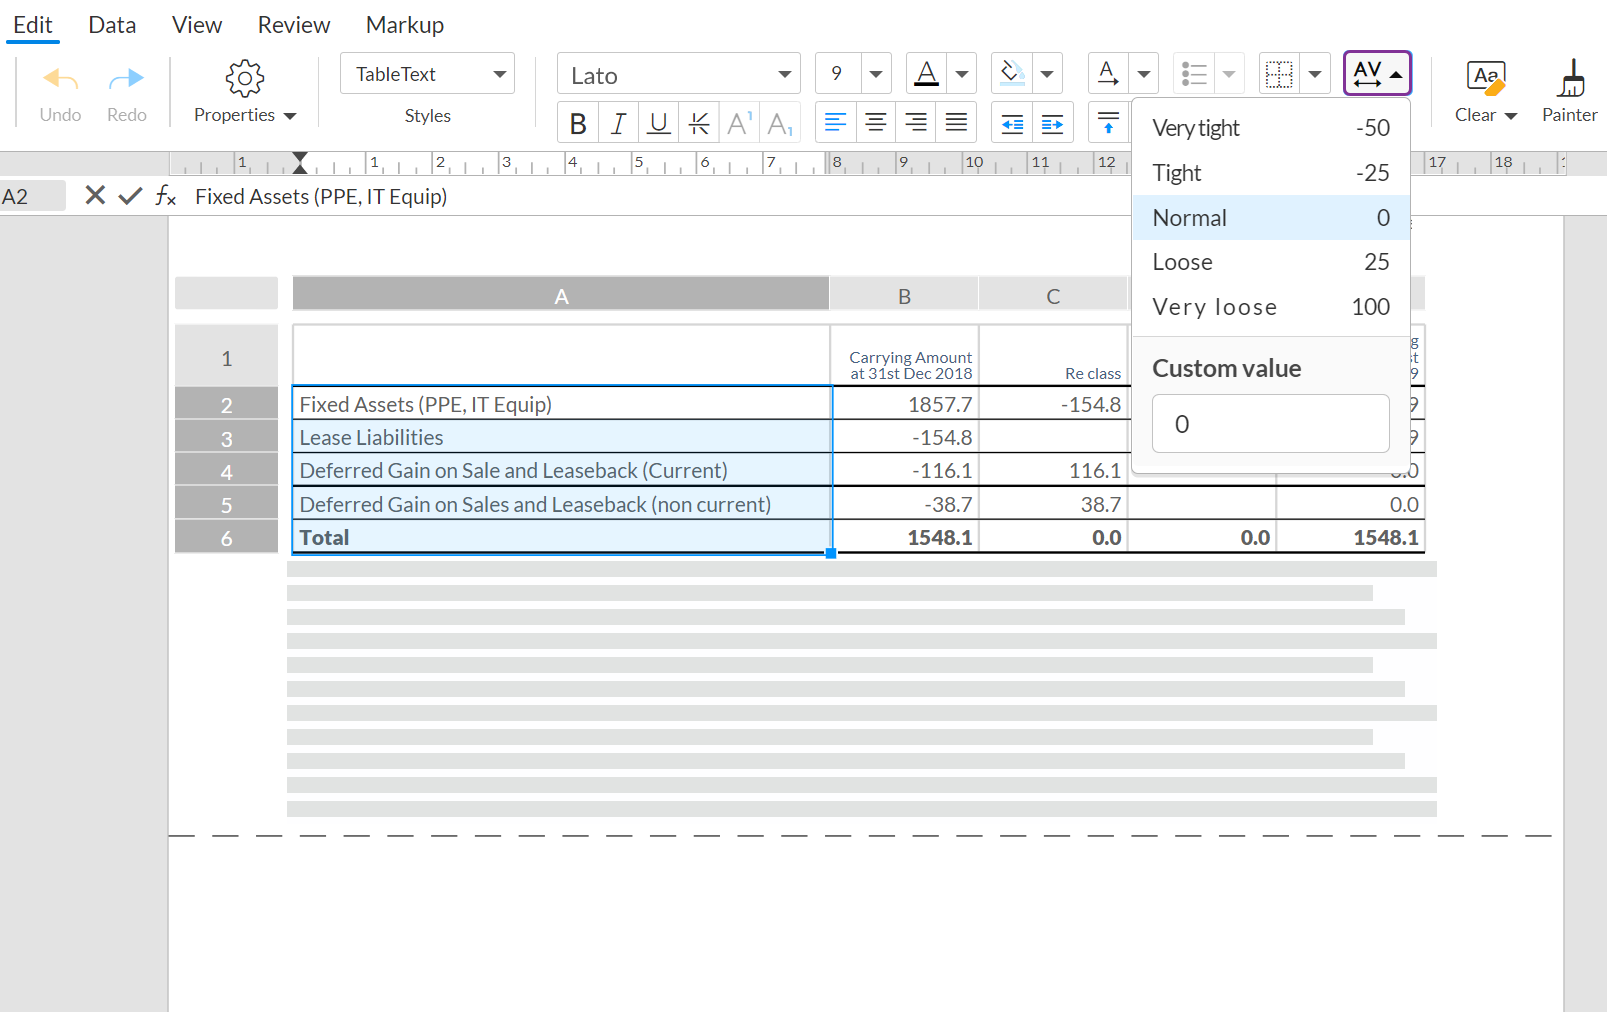This screenshot has width=1607, height=1012.
Task: Select Loose 25 spacing
Action: 1271,262
